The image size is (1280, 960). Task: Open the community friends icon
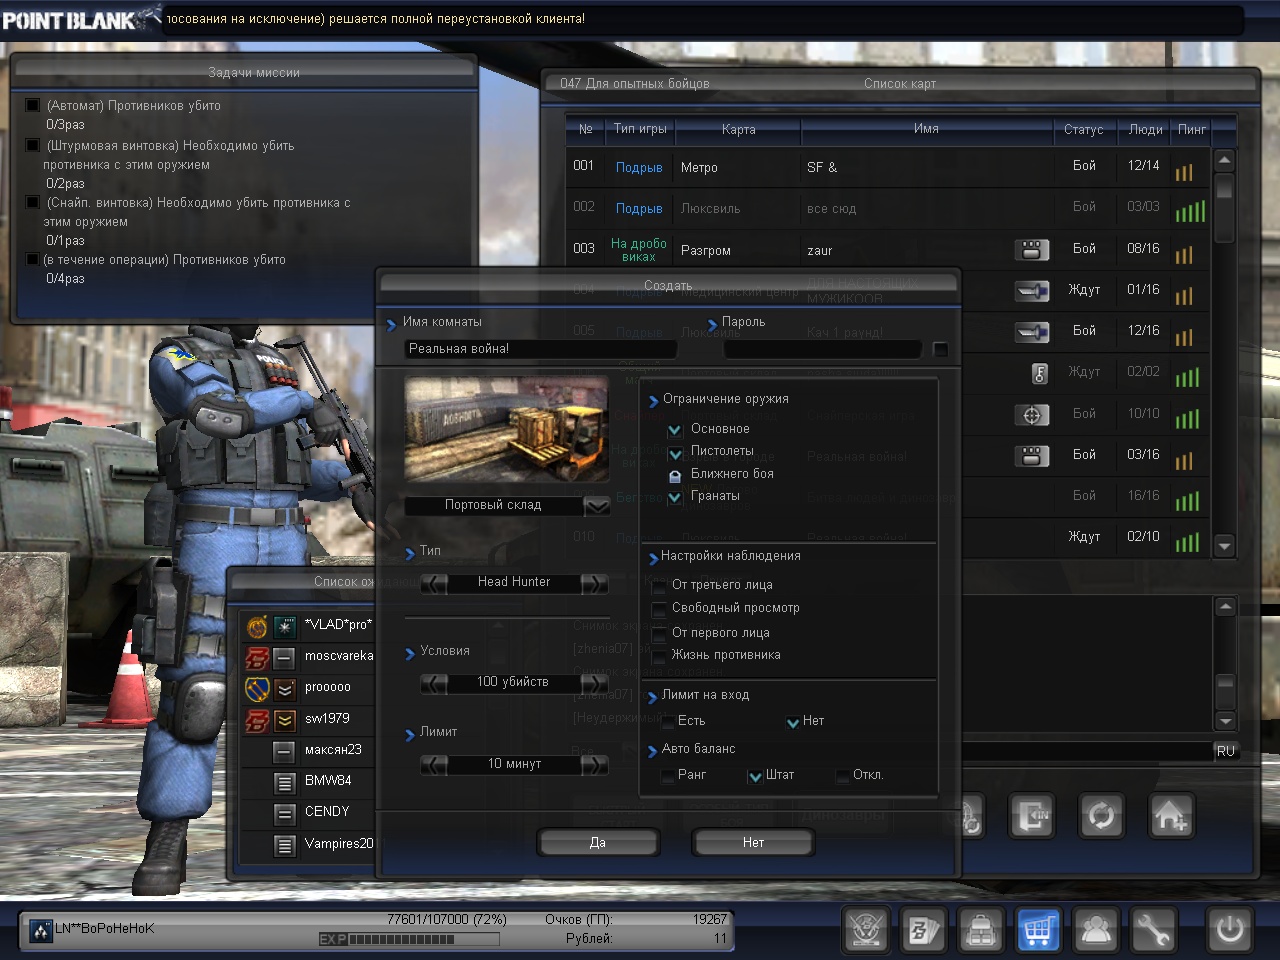(1096, 930)
